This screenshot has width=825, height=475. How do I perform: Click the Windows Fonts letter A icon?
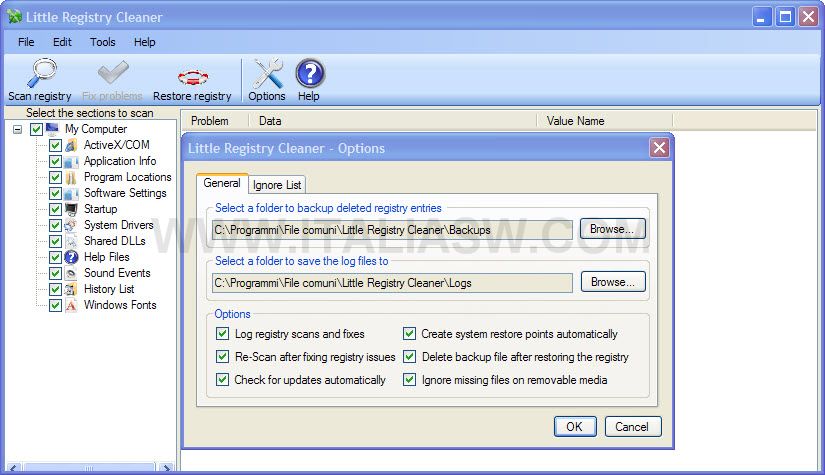pyautogui.click(x=71, y=306)
